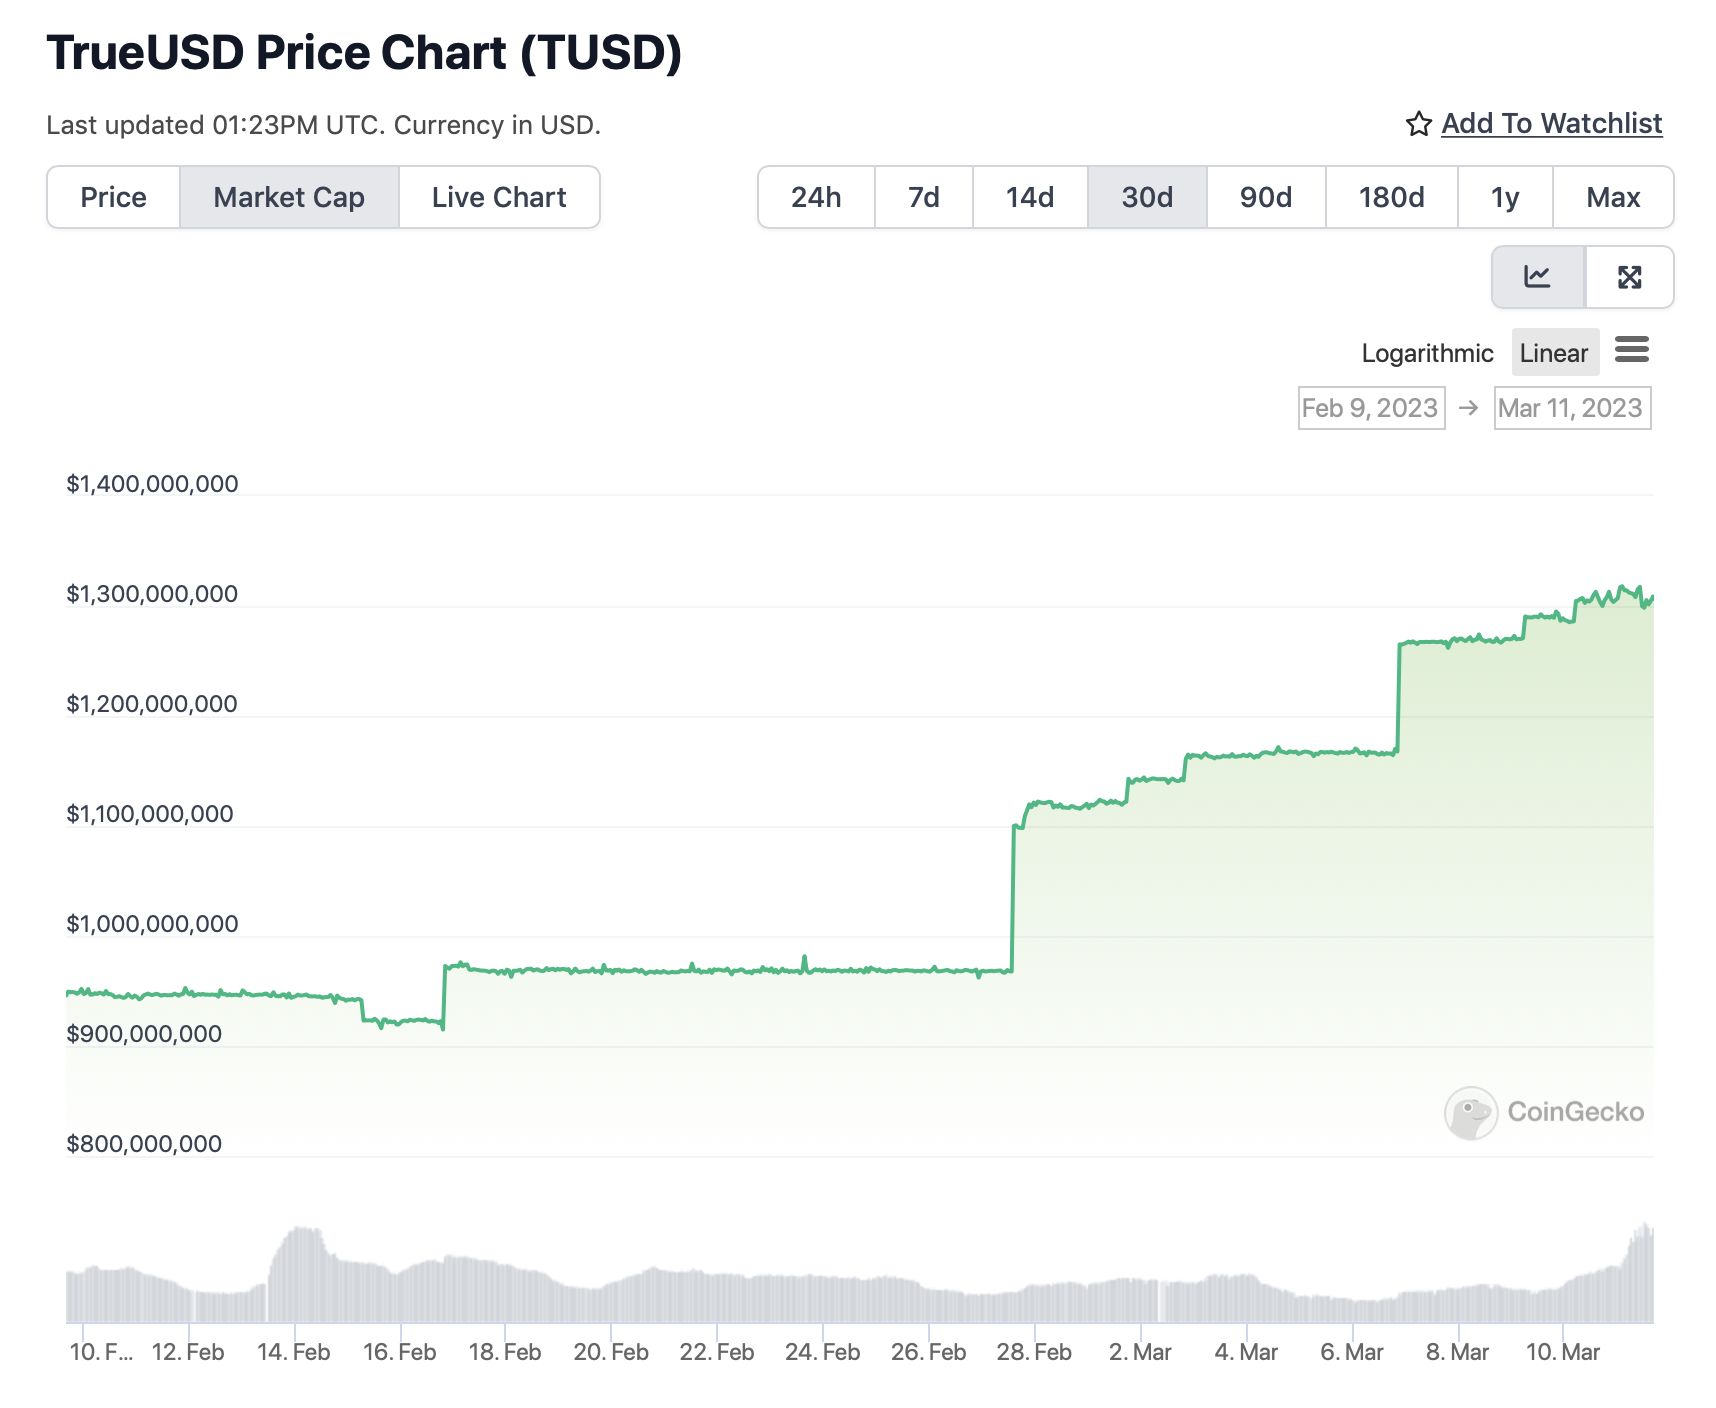Set time range to 24h

(x=816, y=197)
